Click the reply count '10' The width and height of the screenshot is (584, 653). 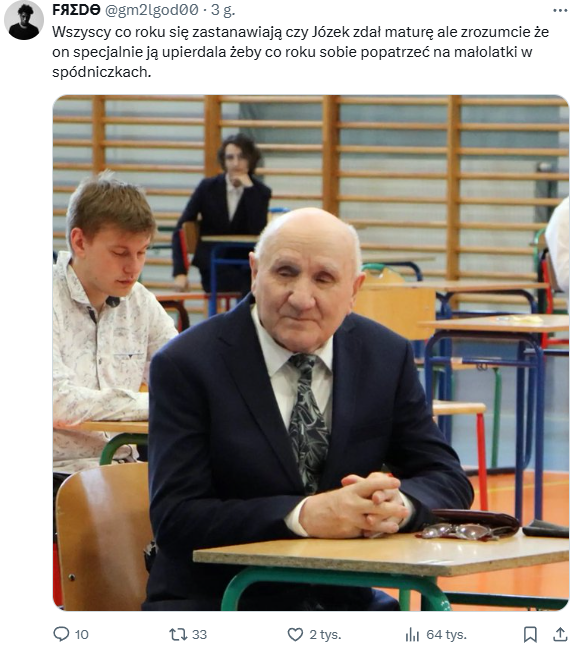pyautogui.click(x=82, y=634)
